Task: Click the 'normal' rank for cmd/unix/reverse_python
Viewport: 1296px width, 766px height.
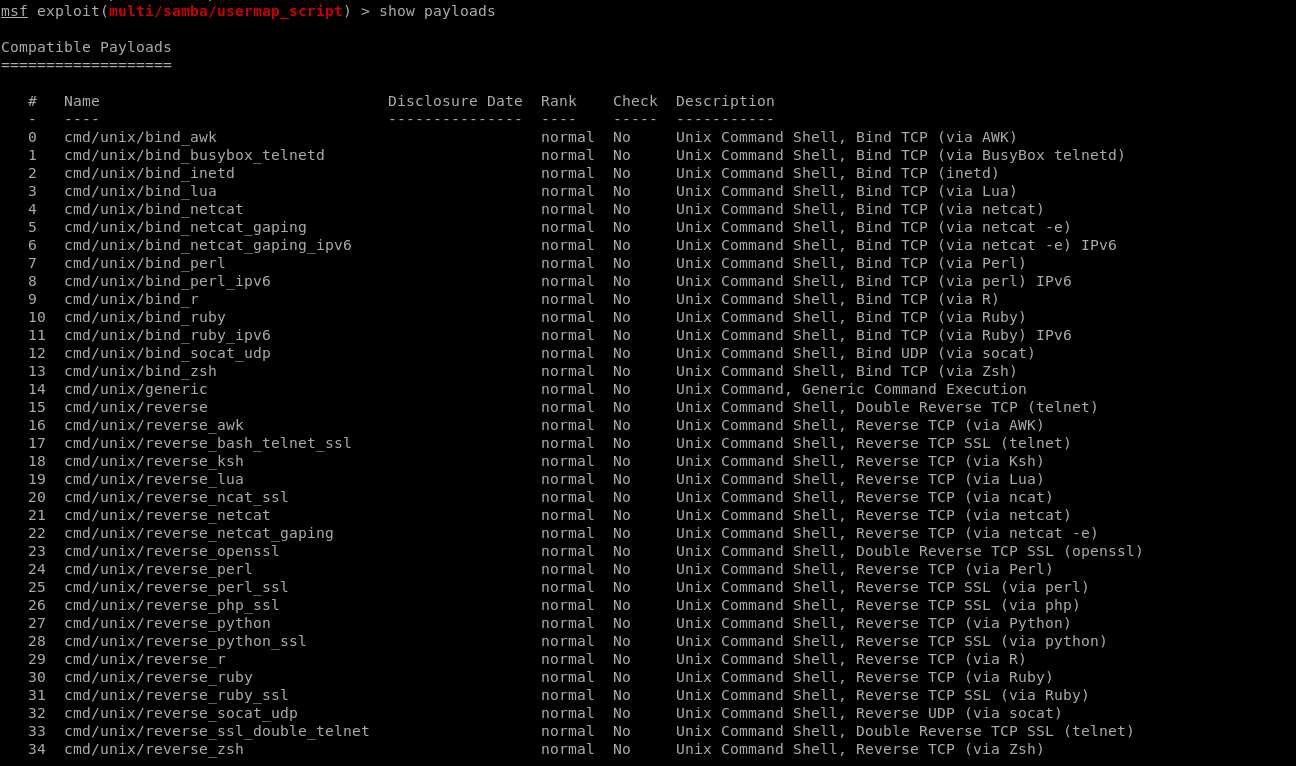Action: (x=568, y=623)
